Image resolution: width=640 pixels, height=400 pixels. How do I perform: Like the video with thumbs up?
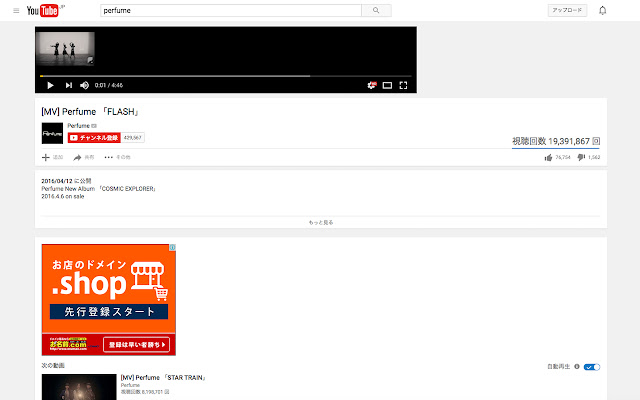pos(548,158)
